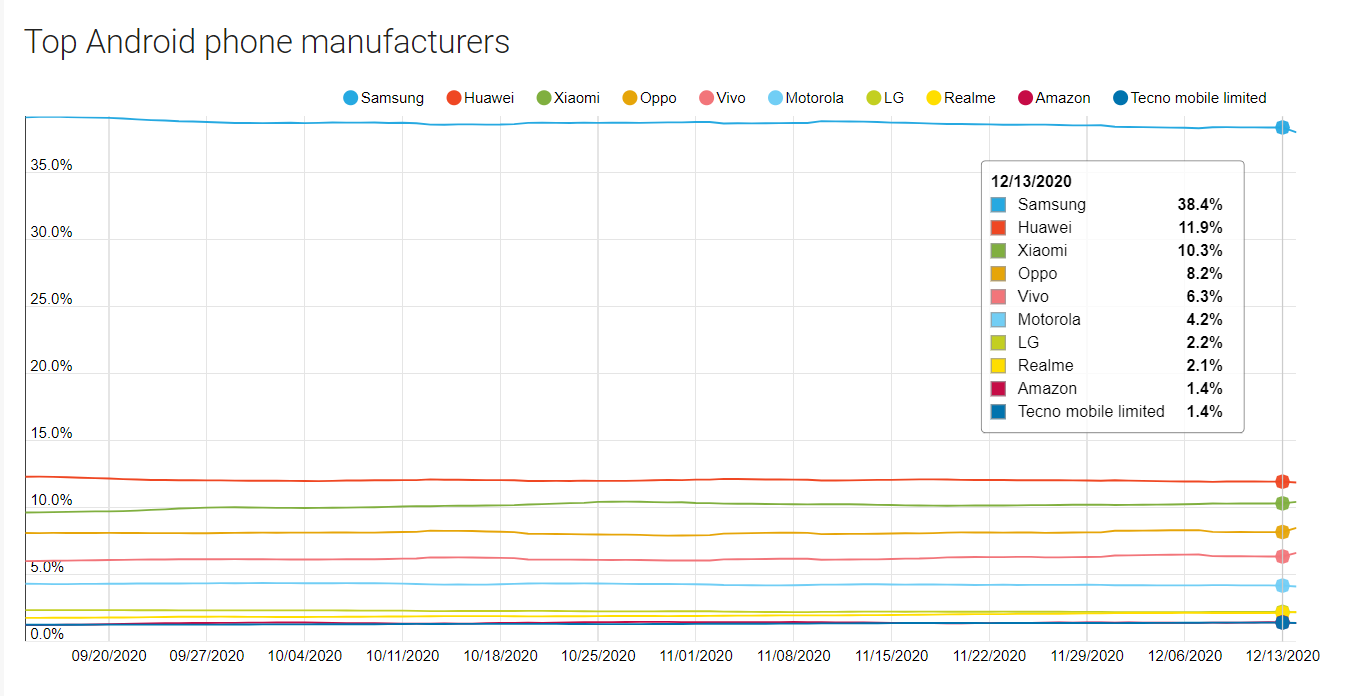
Task: Click the Oppo endpoint data marker
Action: [1282, 532]
